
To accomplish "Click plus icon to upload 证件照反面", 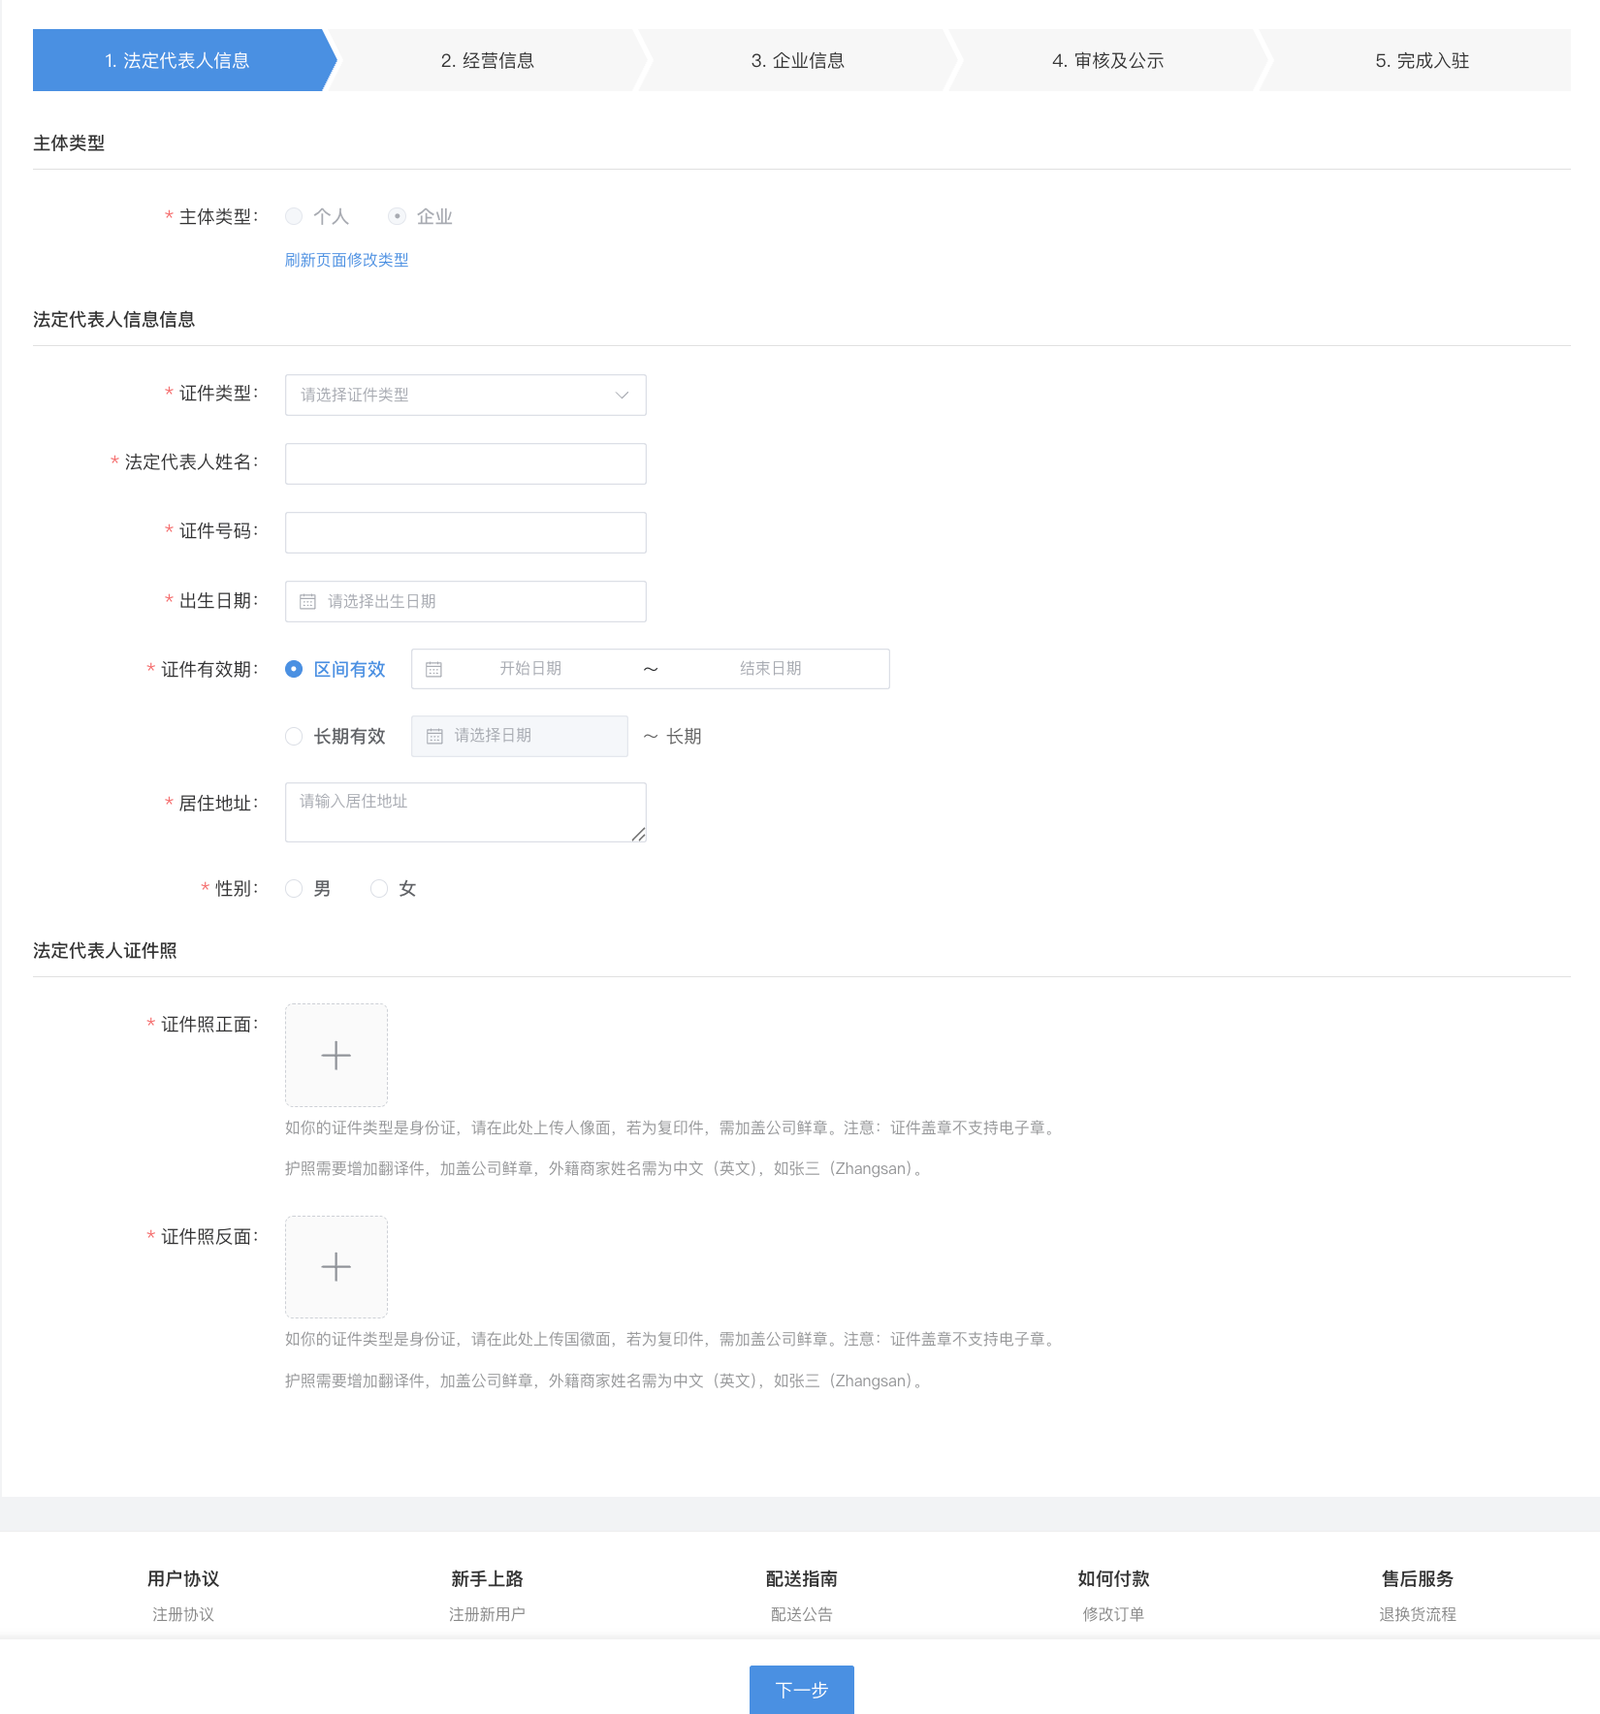I will tap(336, 1267).
